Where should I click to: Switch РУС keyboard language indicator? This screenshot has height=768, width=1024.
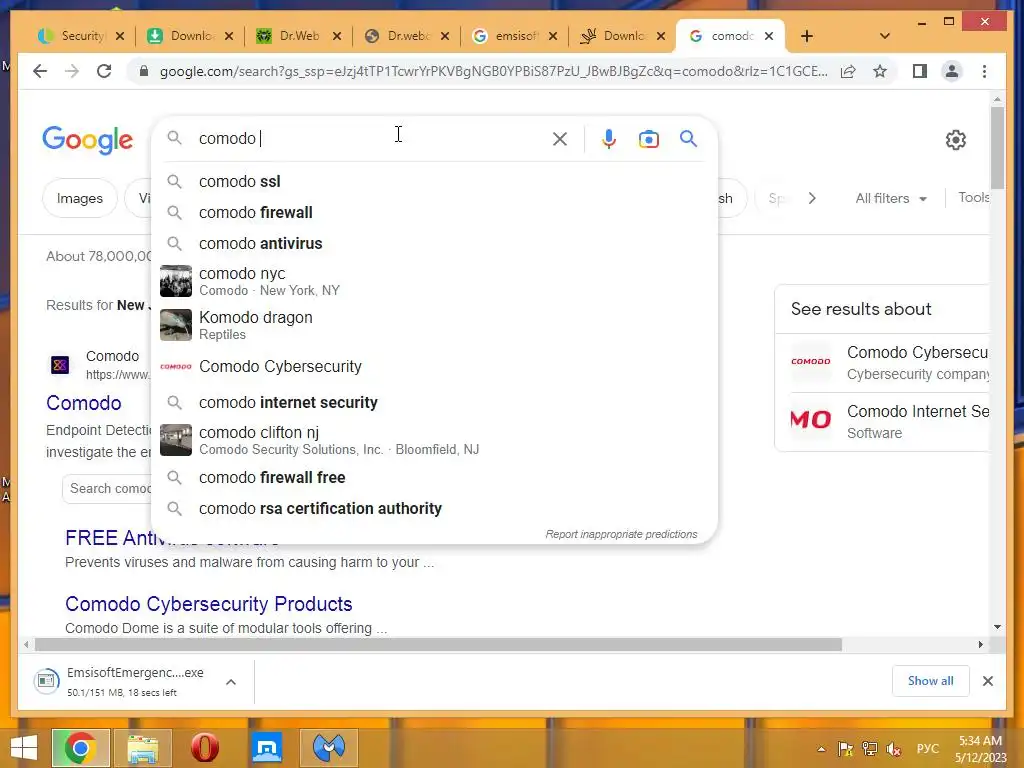(x=927, y=748)
